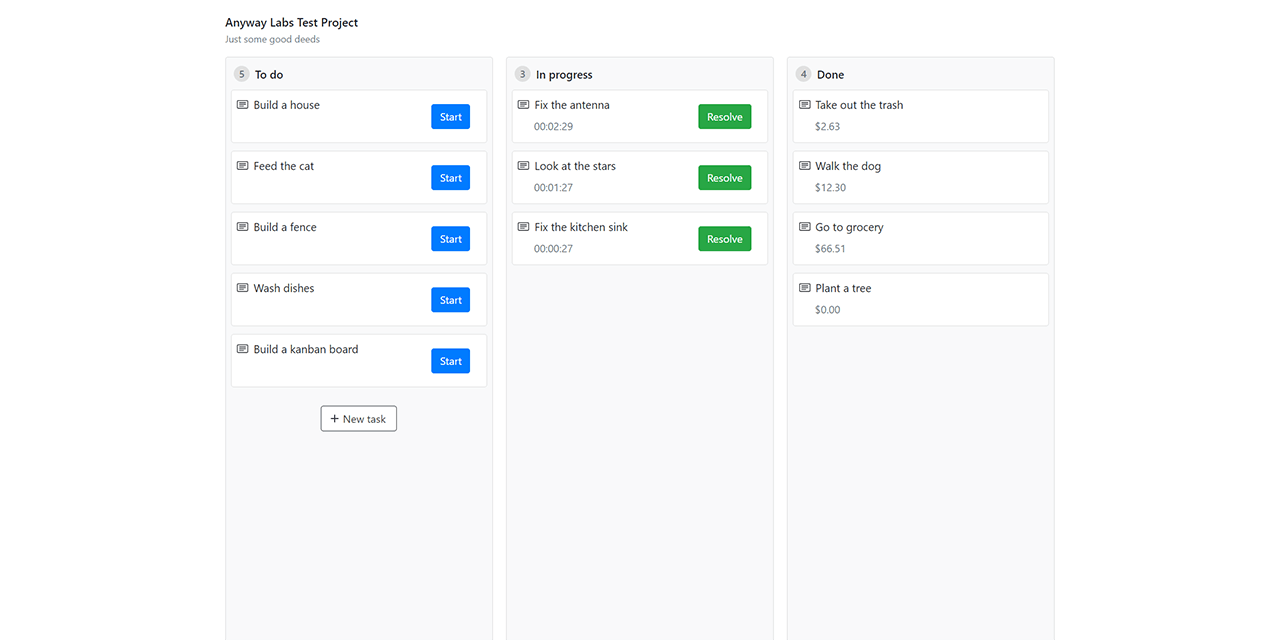This screenshot has height=640, width=1280.
Task: Select the Anyway Labs Test Project title
Action: (x=291, y=23)
